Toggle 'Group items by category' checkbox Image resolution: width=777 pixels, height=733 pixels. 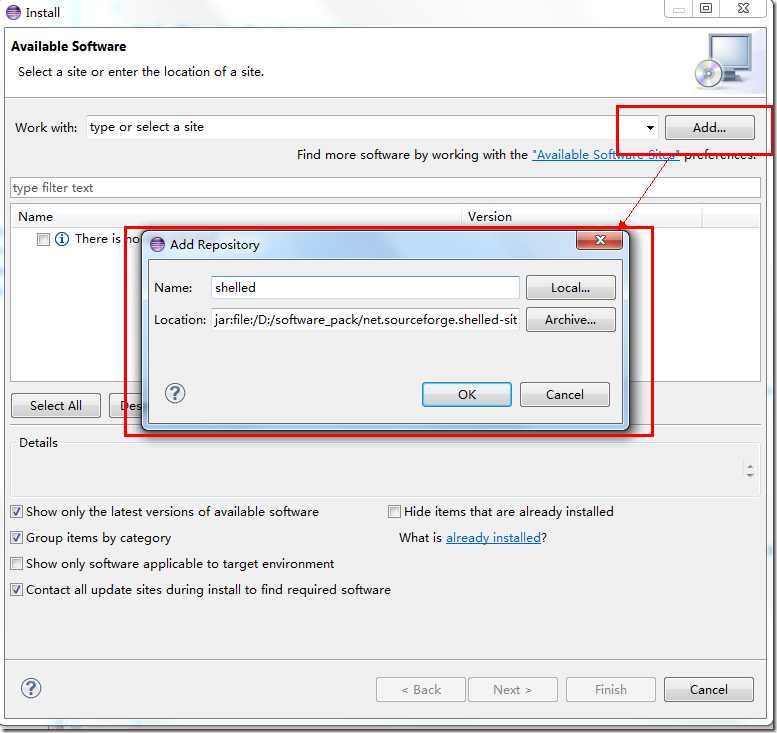(16, 537)
